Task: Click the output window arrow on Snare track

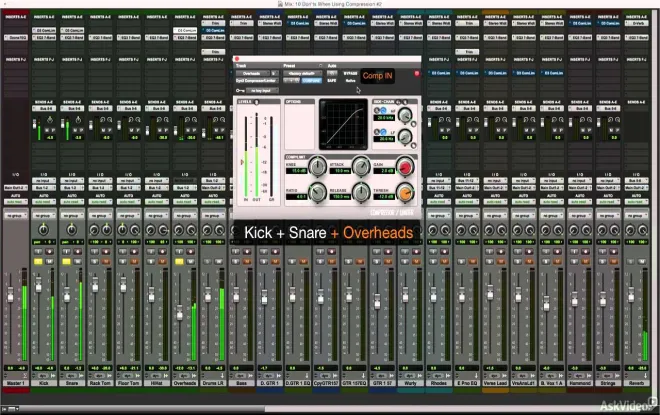Action: 81,375
